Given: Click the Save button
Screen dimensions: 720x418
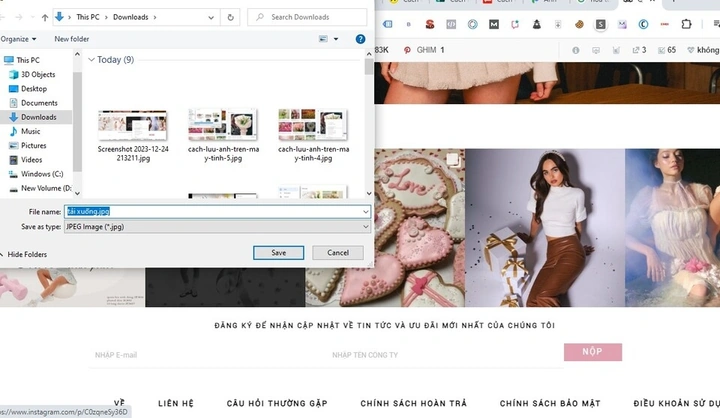Looking at the screenshot, I should tap(278, 253).
